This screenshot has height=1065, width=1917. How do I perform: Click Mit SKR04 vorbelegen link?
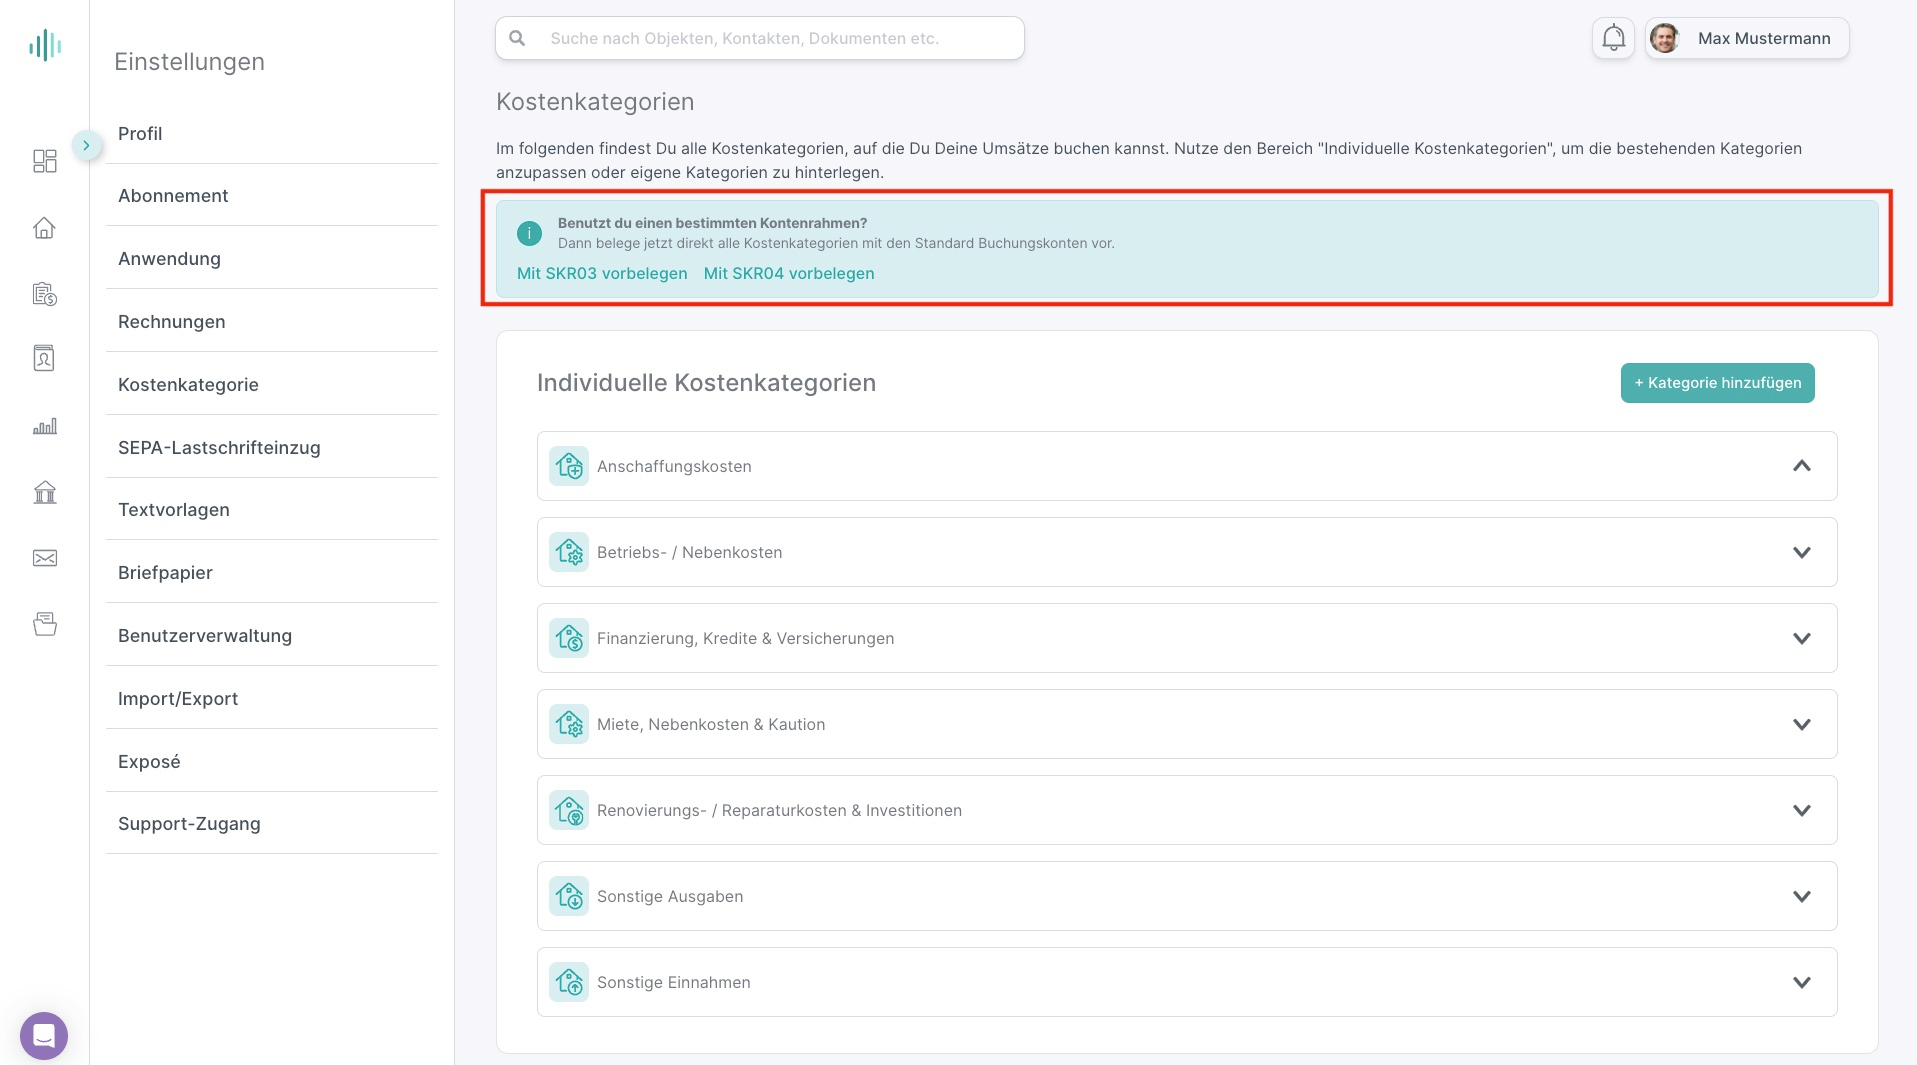(789, 273)
